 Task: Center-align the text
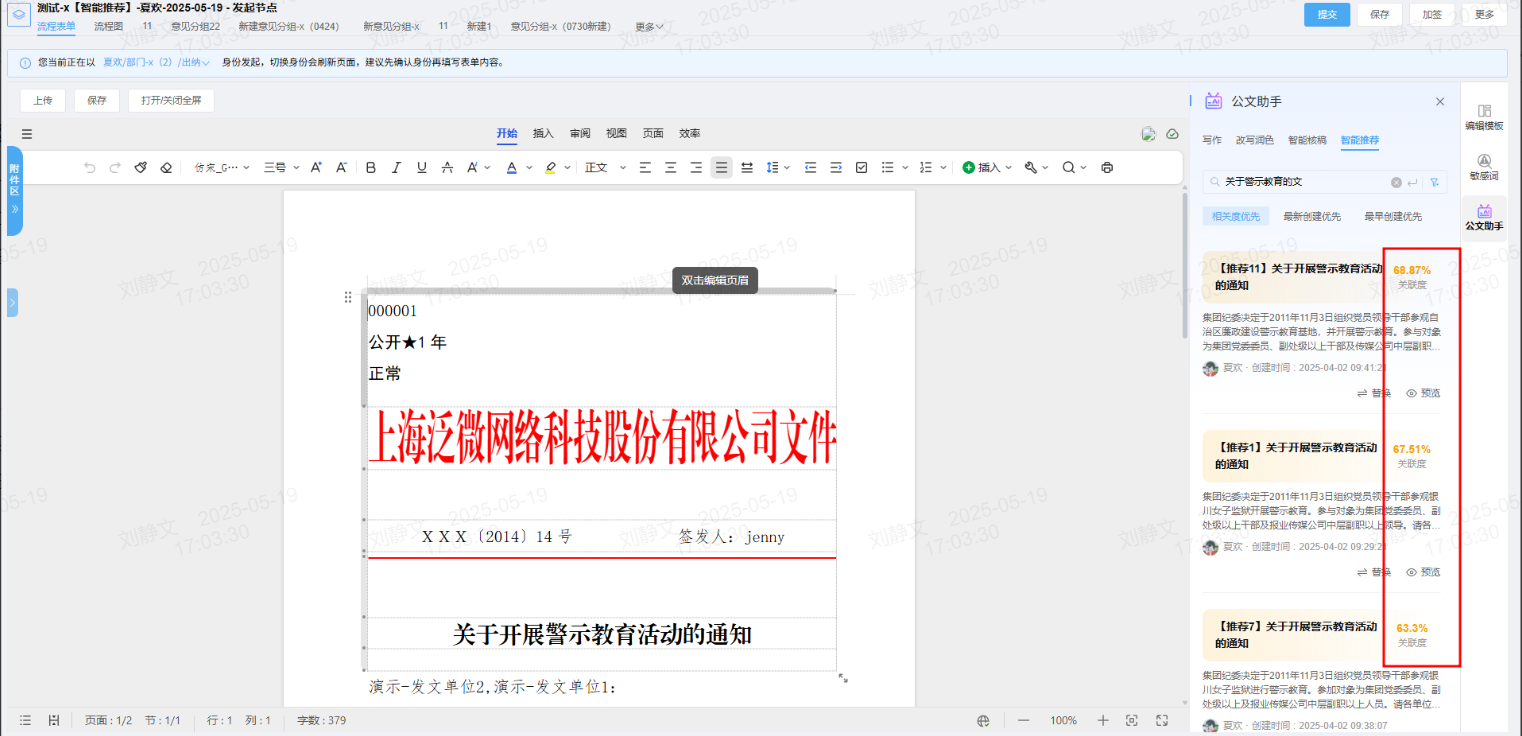click(671, 167)
